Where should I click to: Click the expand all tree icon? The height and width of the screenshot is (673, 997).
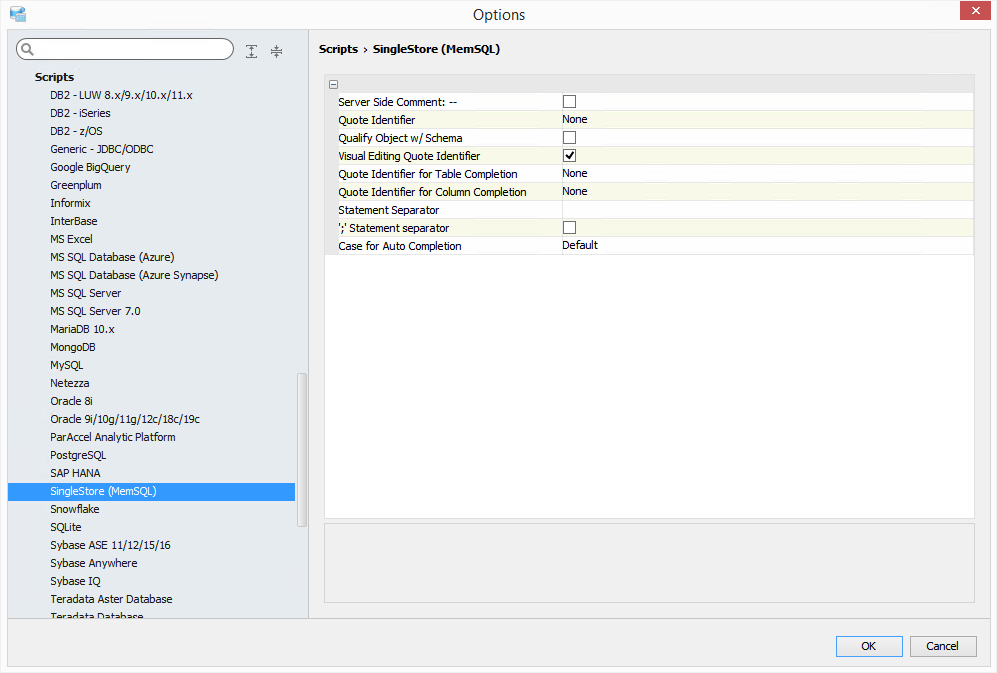pos(251,51)
